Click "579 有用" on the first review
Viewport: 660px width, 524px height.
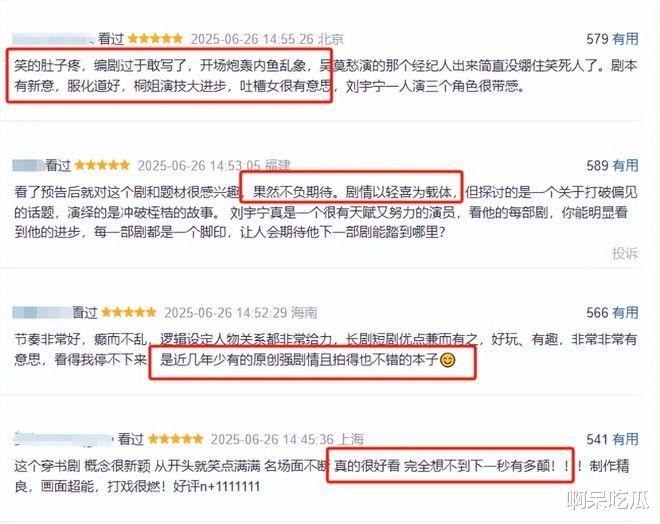tap(612, 39)
